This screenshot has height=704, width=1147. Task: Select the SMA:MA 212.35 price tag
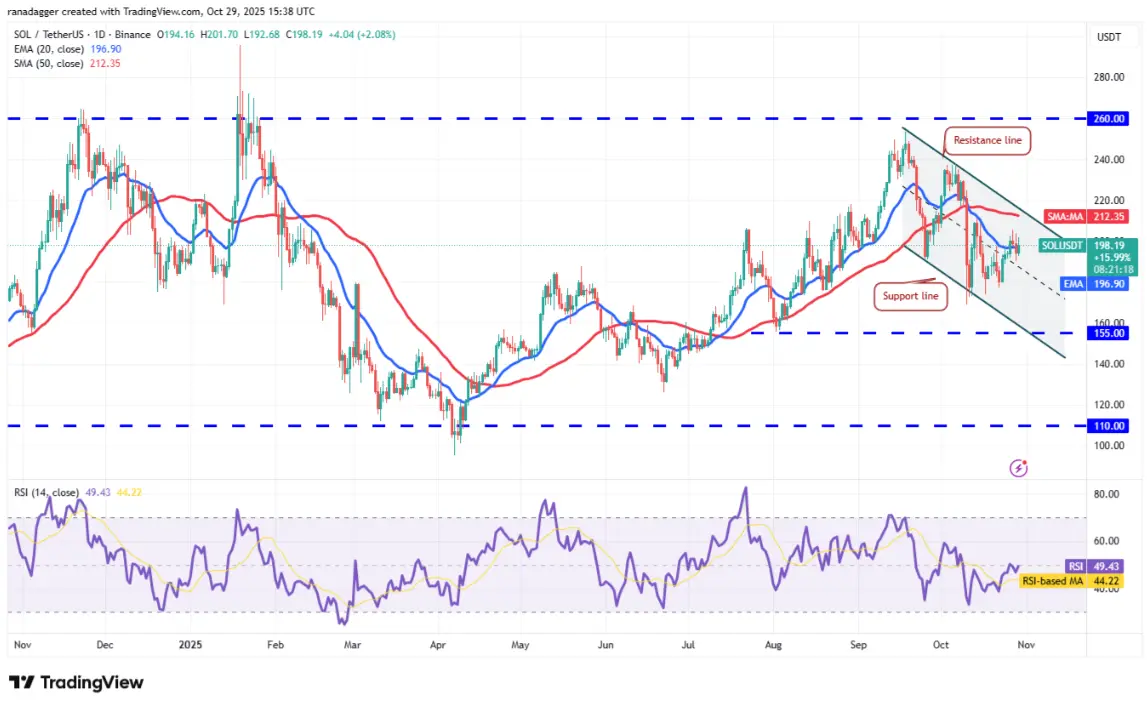coord(1086,217)
